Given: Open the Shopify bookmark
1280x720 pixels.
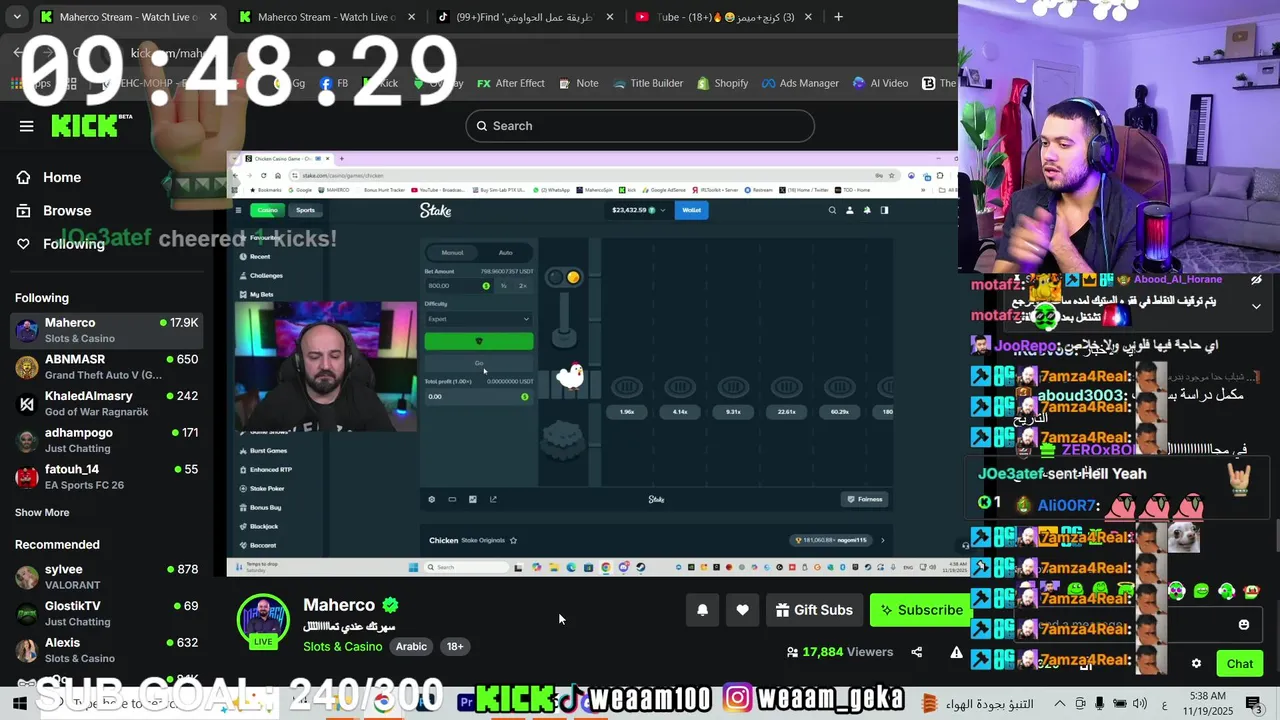Looking at the screenshot, I should pyautogui.click(x=723, y=83).
